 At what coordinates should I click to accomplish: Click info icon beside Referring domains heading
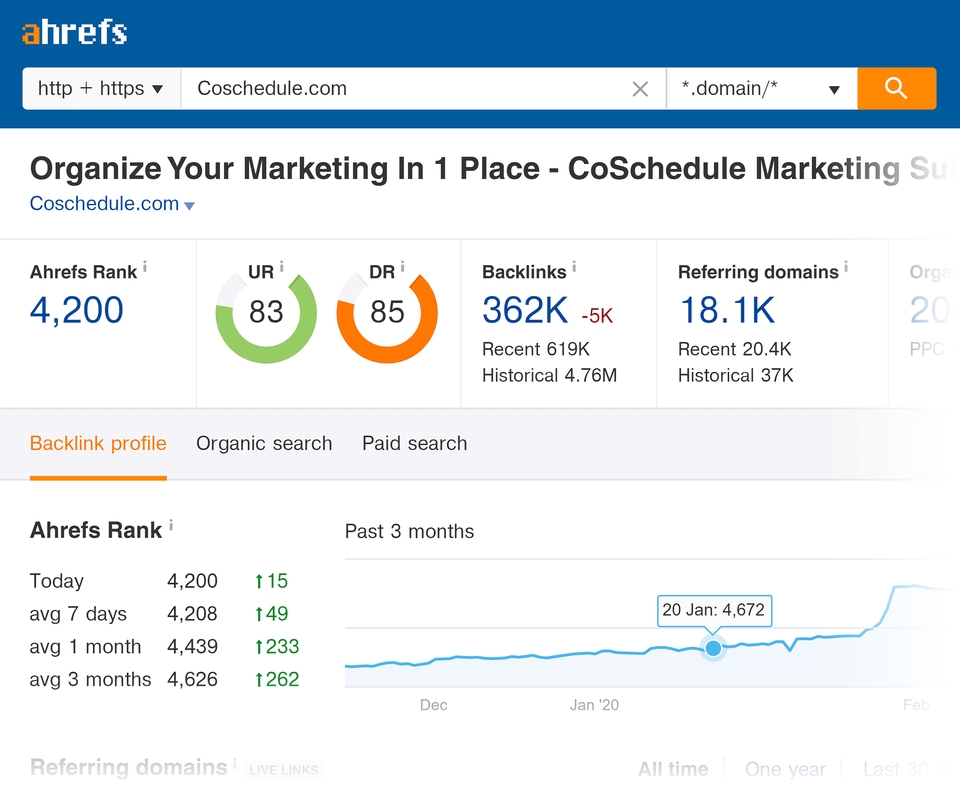click(846, 267)
